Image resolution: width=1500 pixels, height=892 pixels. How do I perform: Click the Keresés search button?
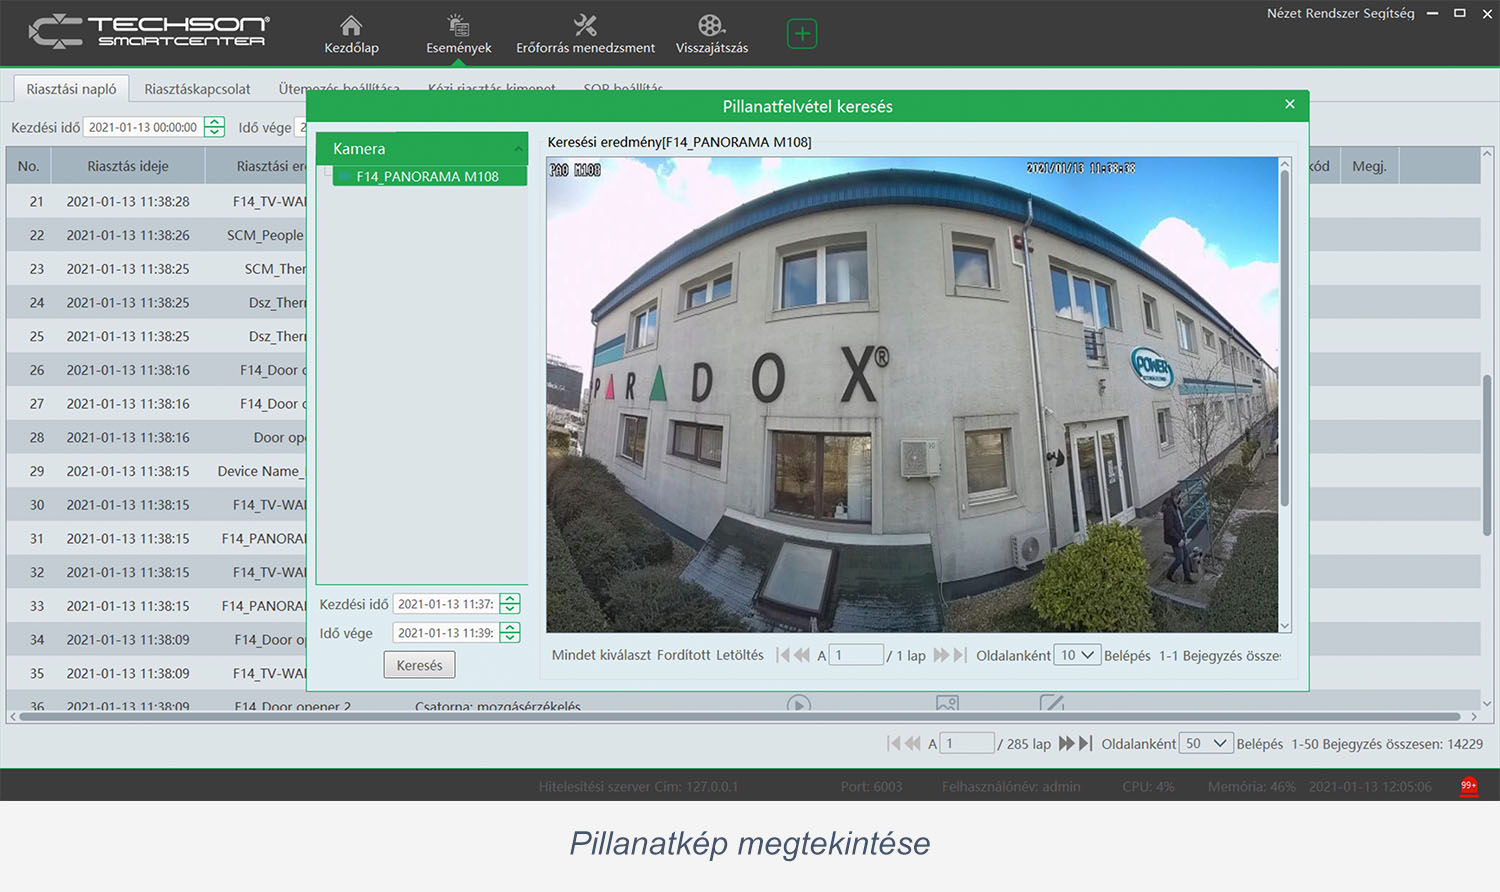pos(419,665)
